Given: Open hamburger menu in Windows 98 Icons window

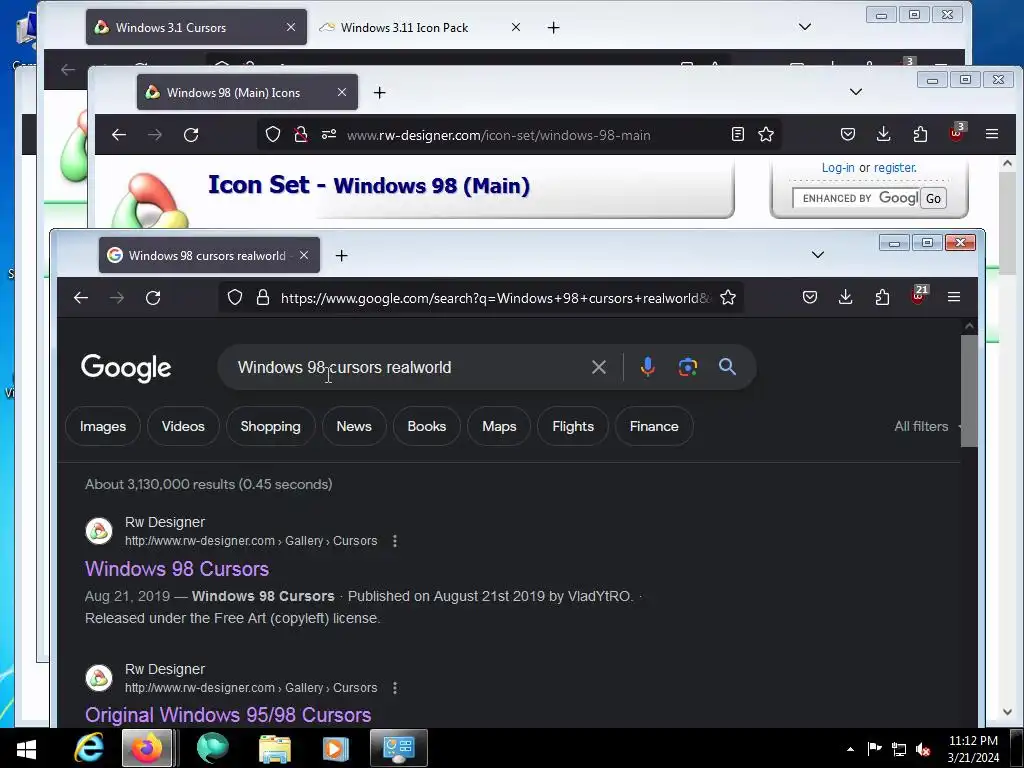Looking at the screenshot, I should tap(991, 135).
